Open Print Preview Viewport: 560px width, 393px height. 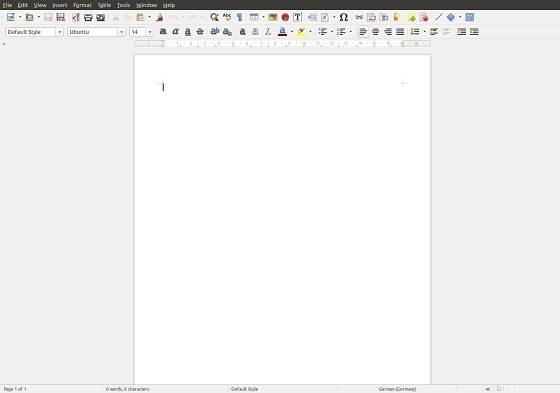tap(101, 17)
